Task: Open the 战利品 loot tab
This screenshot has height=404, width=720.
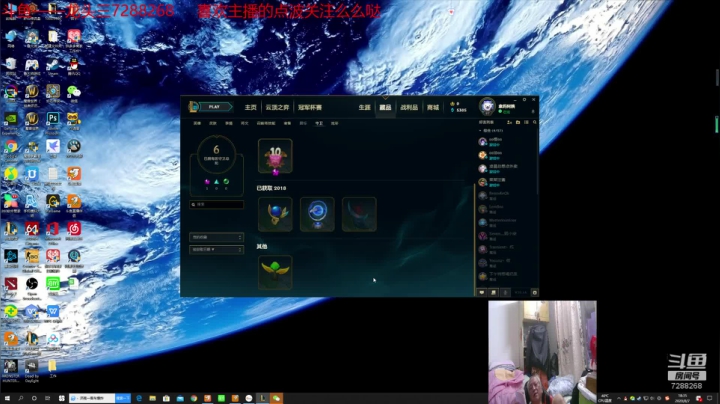Action: pyautogui.click(x=409, y=107)
